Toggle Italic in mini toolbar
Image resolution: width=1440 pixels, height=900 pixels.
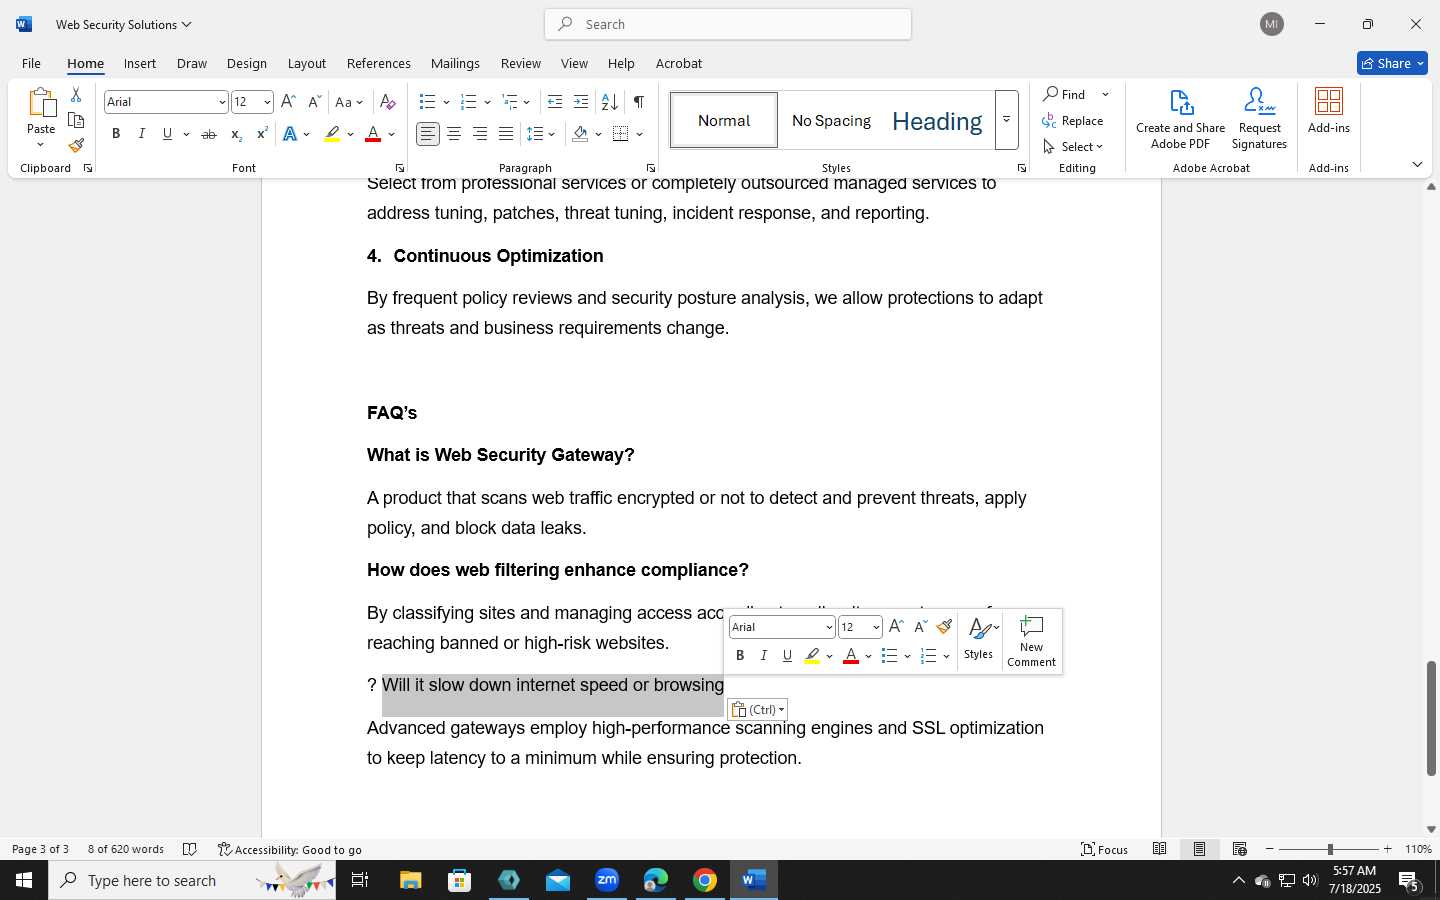764,656
